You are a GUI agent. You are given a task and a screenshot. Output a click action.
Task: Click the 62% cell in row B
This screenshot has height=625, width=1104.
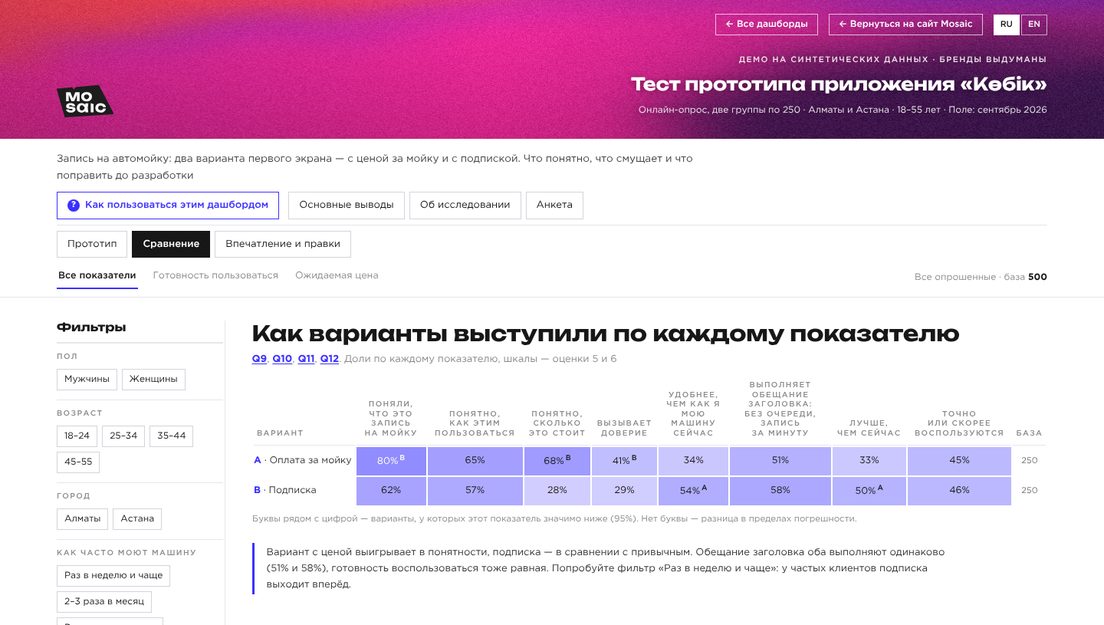pos(391,491)
